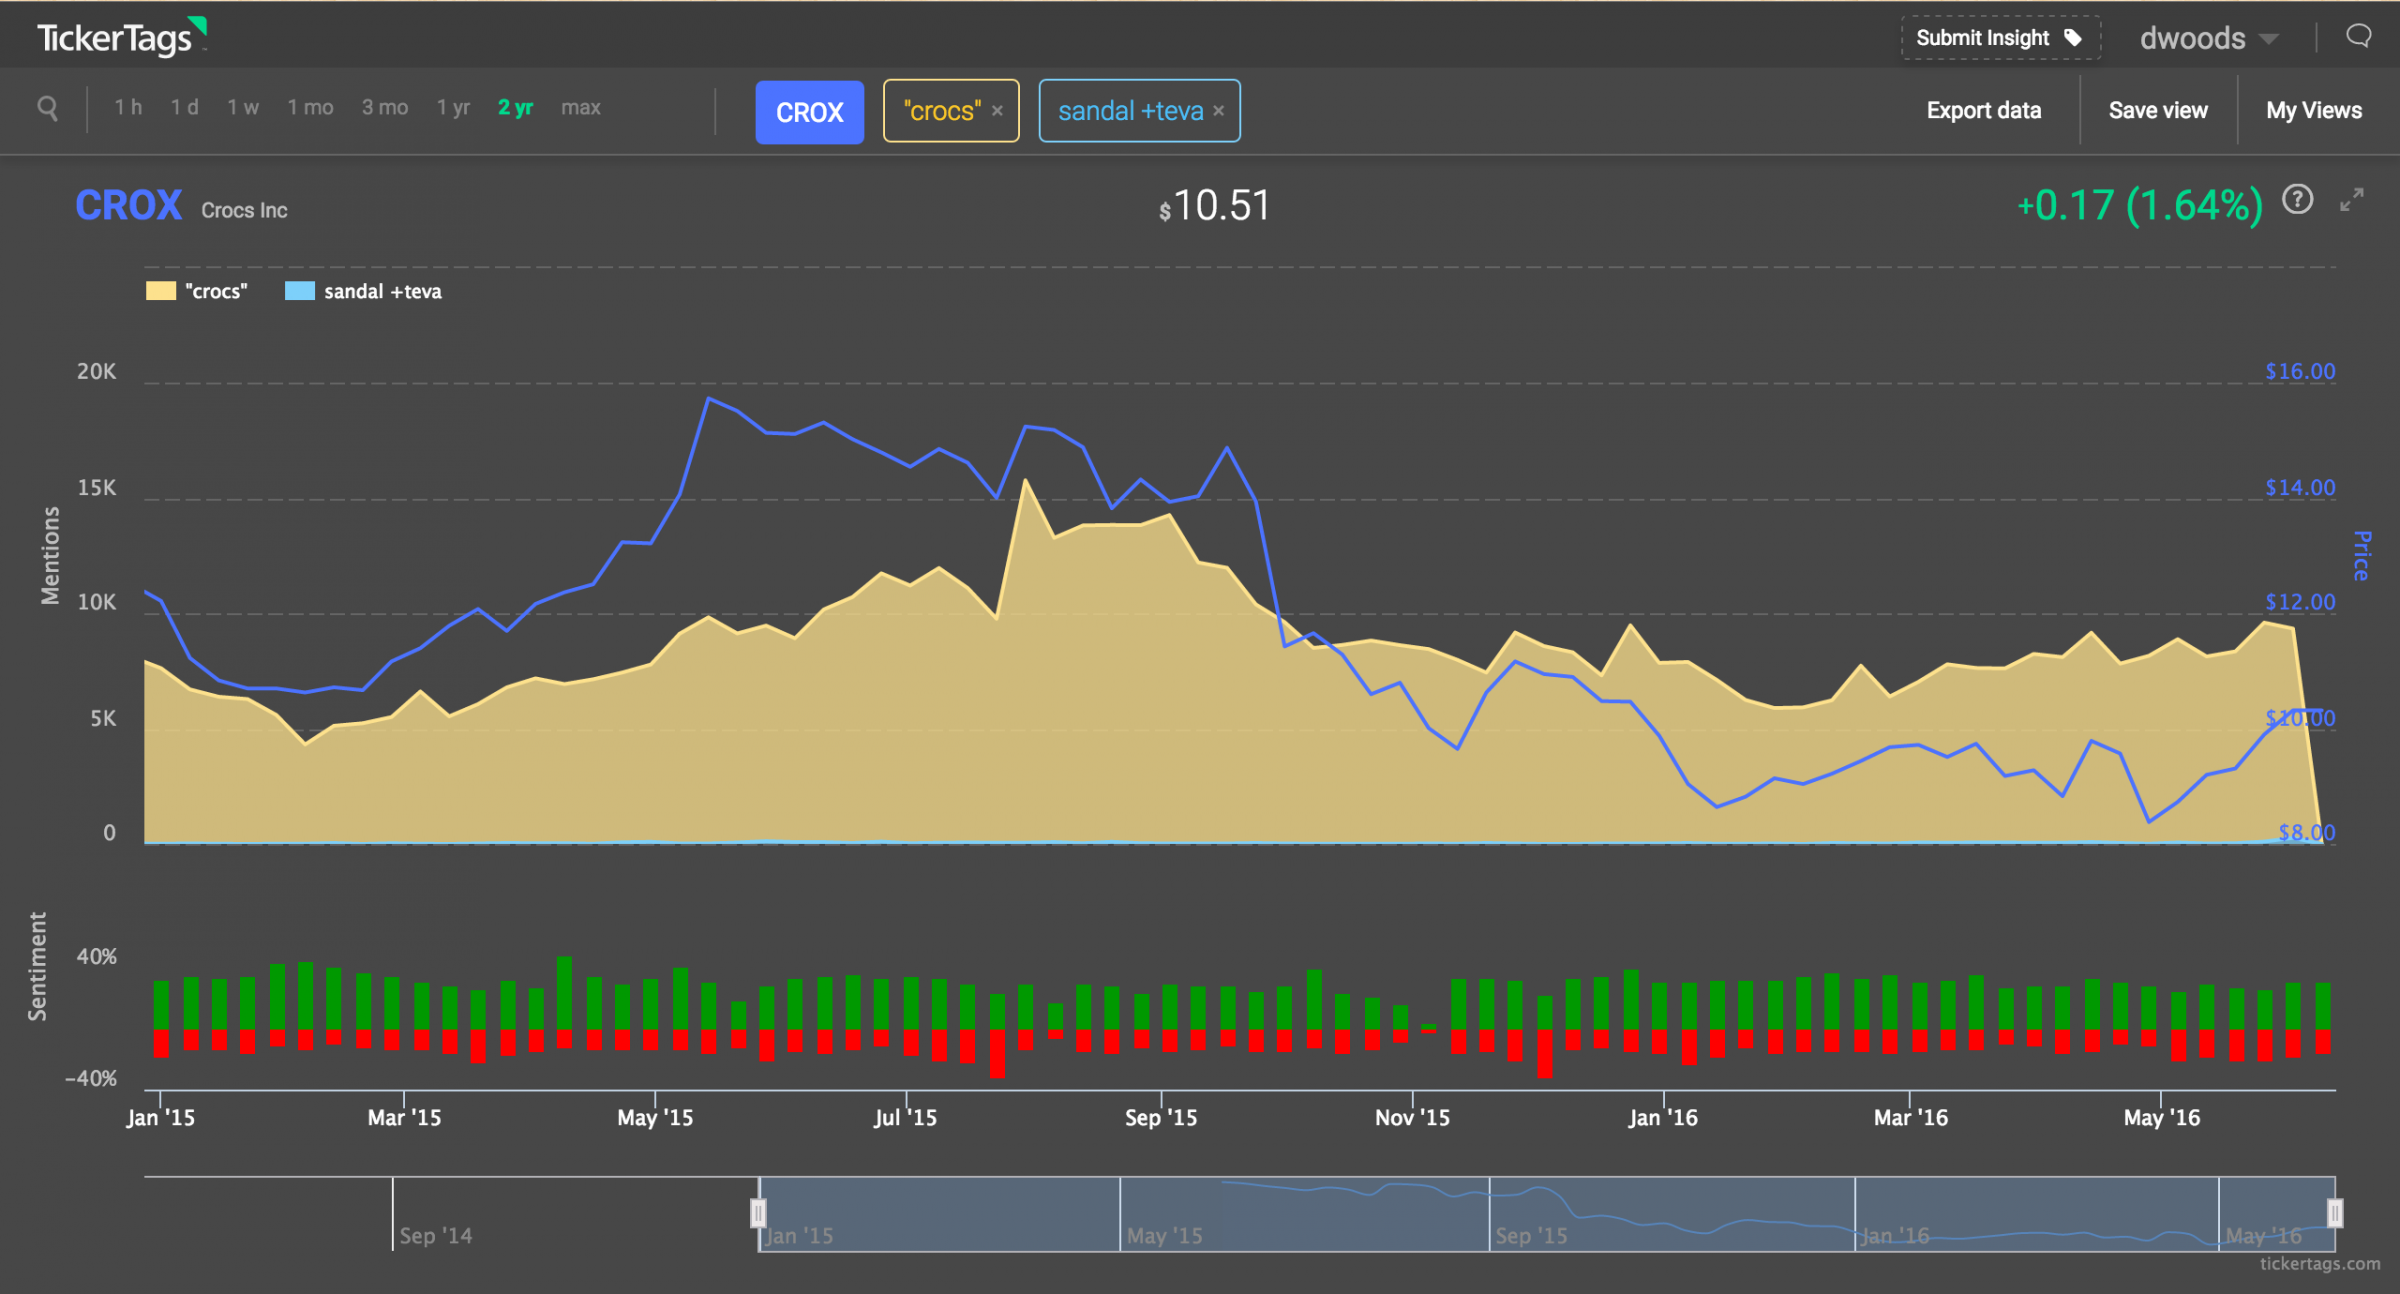Click the Sep '15 axis label
This screenshot has height=1294, width=2400.
pyautogui.click(x=1161, y=1118)
